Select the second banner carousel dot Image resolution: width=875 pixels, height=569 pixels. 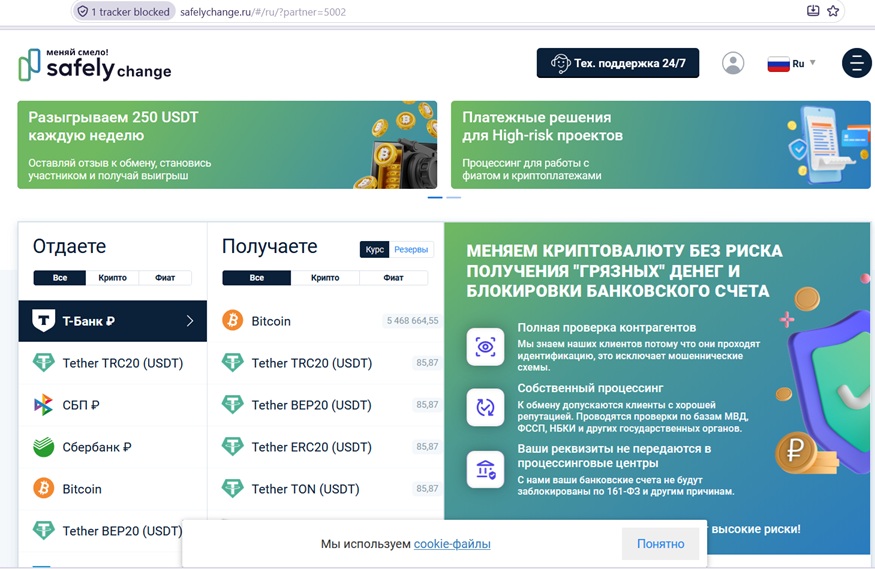tap(454, 197)
